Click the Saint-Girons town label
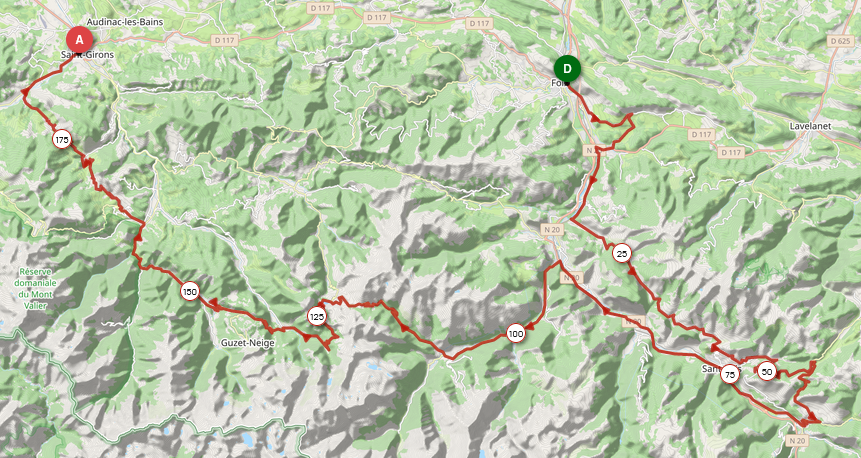This screenshot has width=861, height=458. pyautogui.click(x=88, y=54)
